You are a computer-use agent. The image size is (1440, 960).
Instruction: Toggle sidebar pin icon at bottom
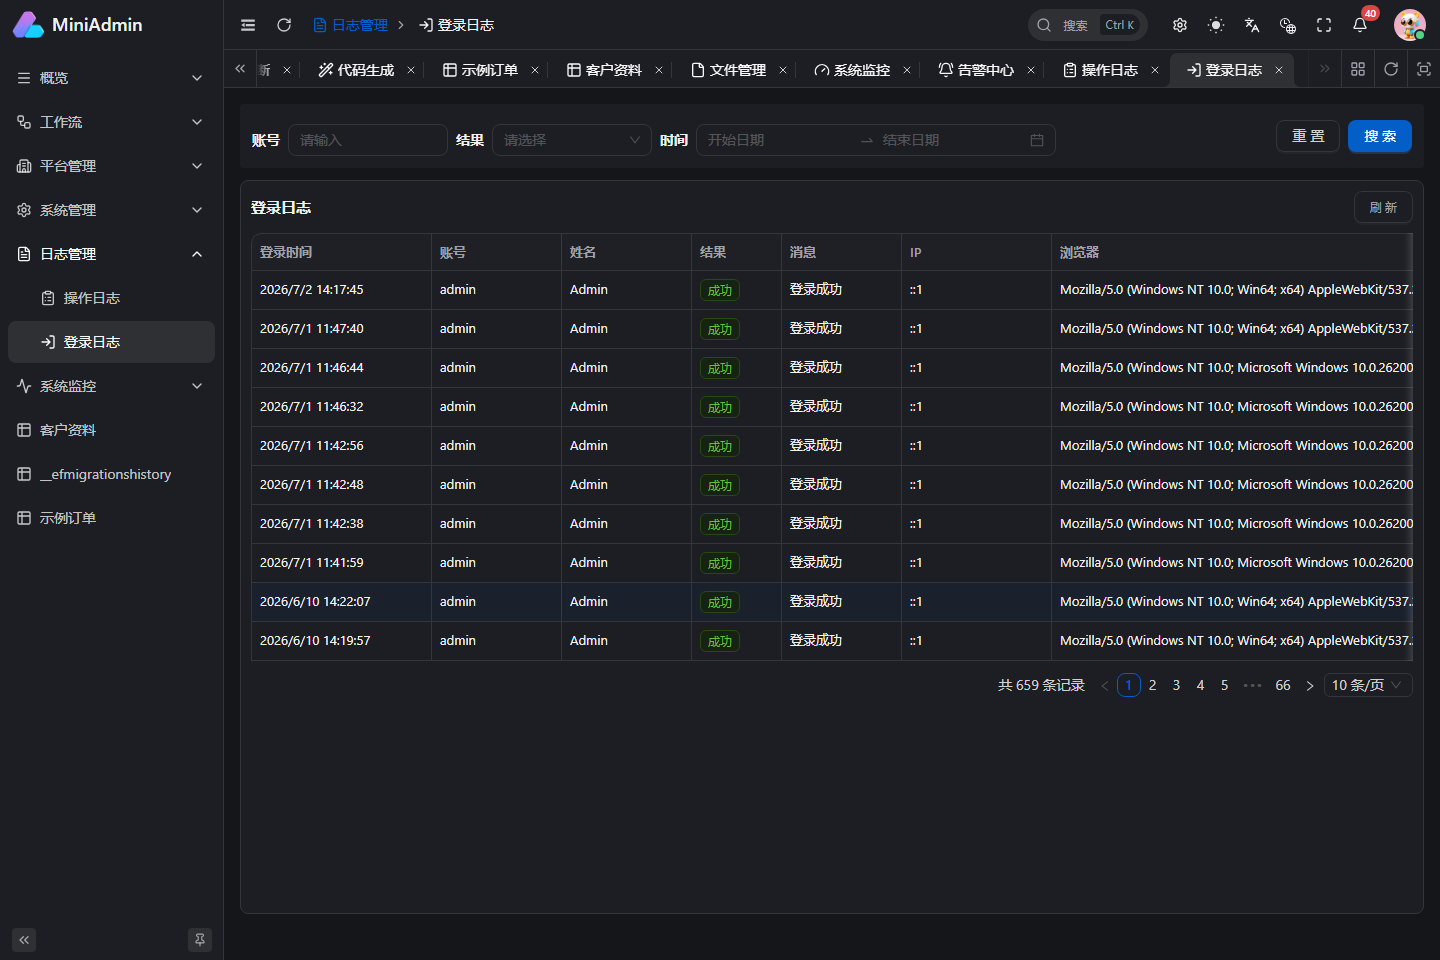200,940
